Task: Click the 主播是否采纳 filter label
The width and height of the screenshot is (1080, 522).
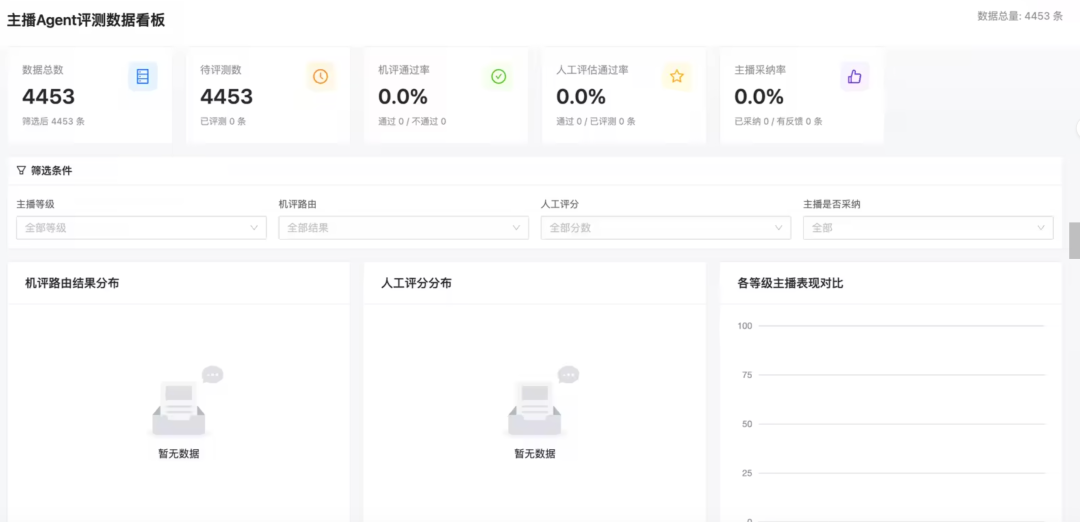Action: 832,205
